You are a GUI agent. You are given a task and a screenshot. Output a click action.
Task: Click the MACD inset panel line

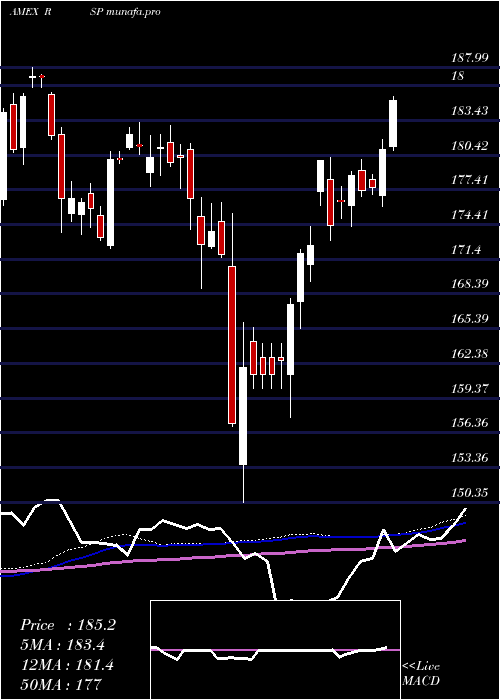(x=269, y=652)
